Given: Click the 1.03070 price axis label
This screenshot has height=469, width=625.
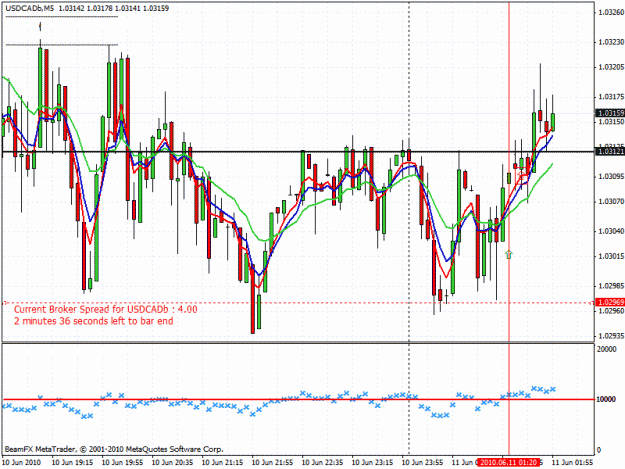Looking at the screenshot, I should (x=611, y=202).
